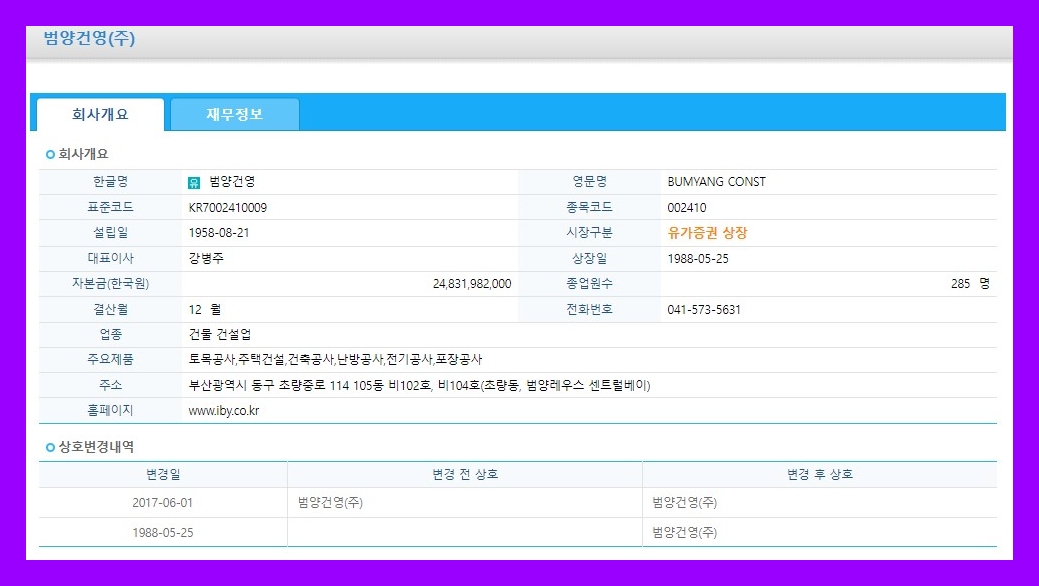This screenshot has width=1039, height=586.
Task: Click the 유 market badge icon beside 범양건영
Action: coord(193,183)
